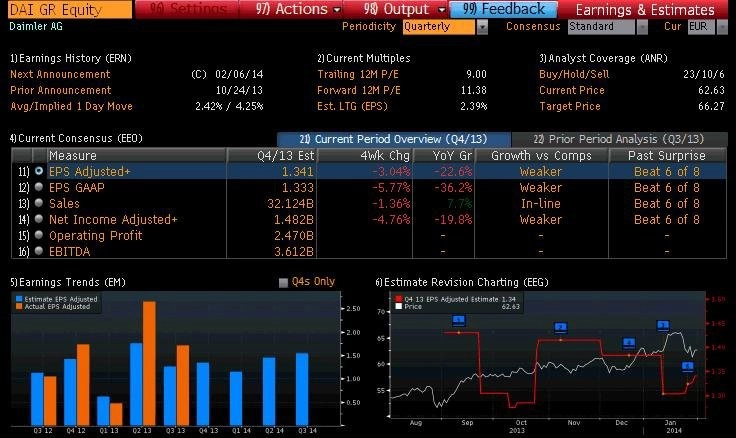Switch to Current Period Overview (Q4/13) tab
Image resolution: width=736 pixels, height=438 pixels.
click(393, 139)
